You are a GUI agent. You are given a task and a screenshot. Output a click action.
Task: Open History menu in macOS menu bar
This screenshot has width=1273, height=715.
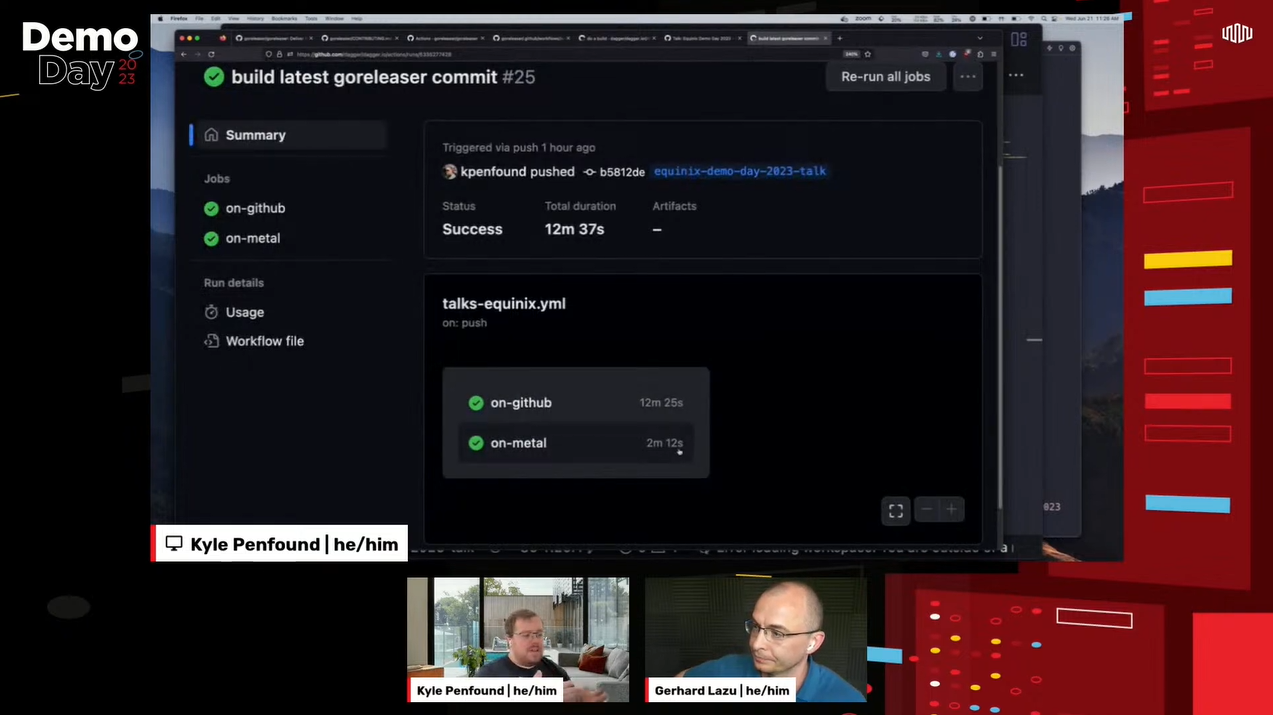click(x=255, y=18)
